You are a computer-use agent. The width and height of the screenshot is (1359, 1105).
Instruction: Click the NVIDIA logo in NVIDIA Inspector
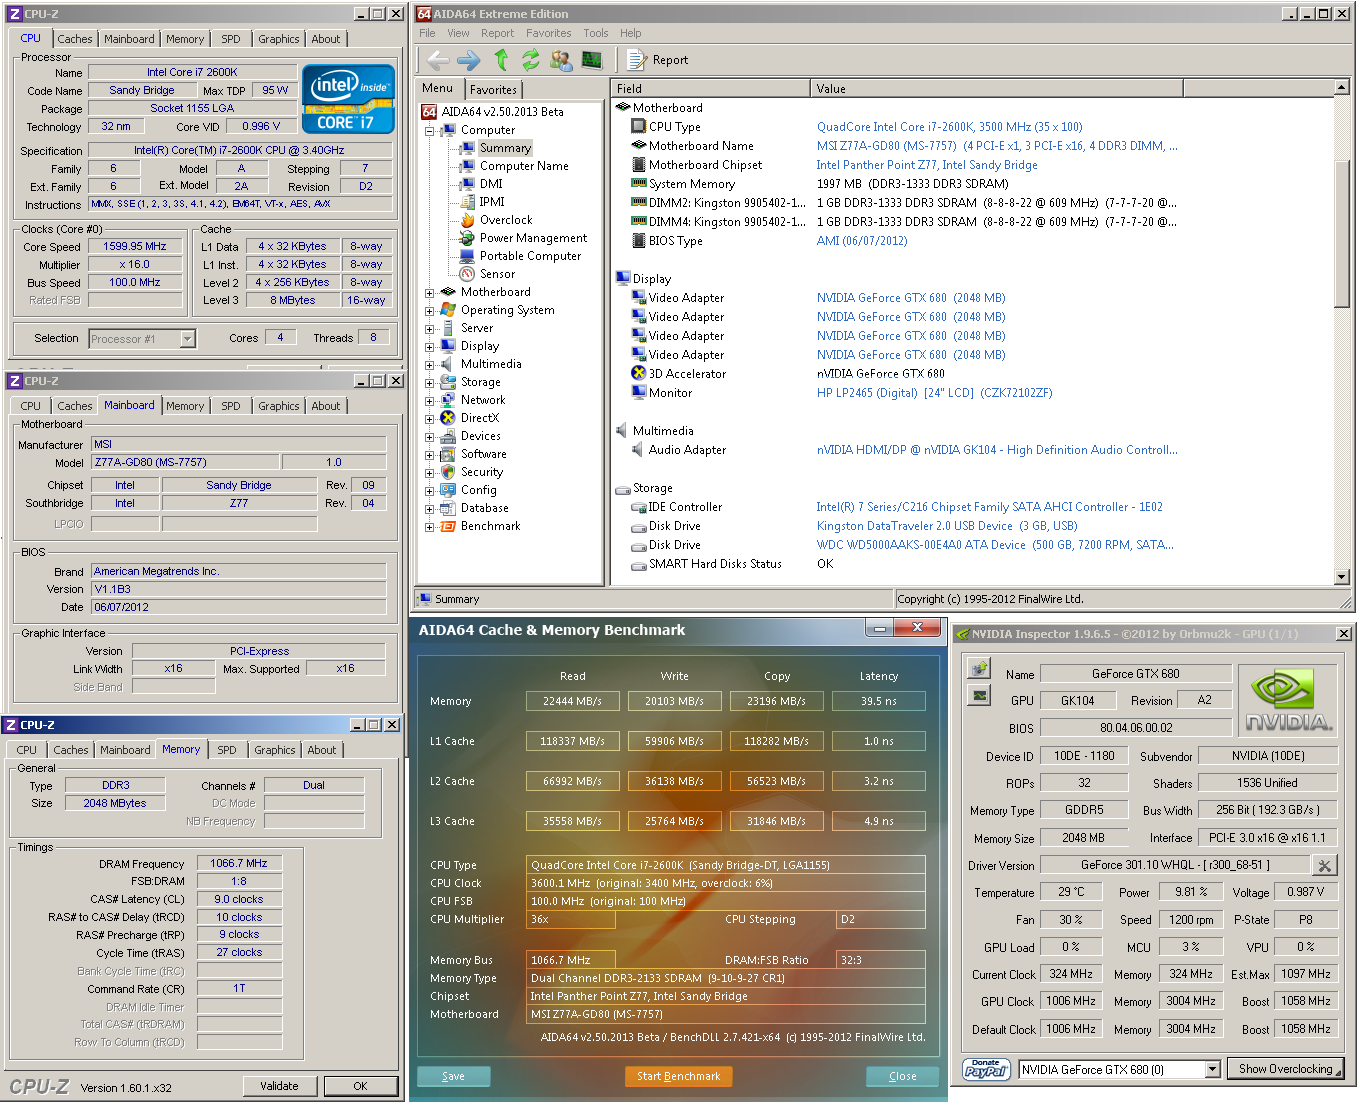click(1288, 701)
